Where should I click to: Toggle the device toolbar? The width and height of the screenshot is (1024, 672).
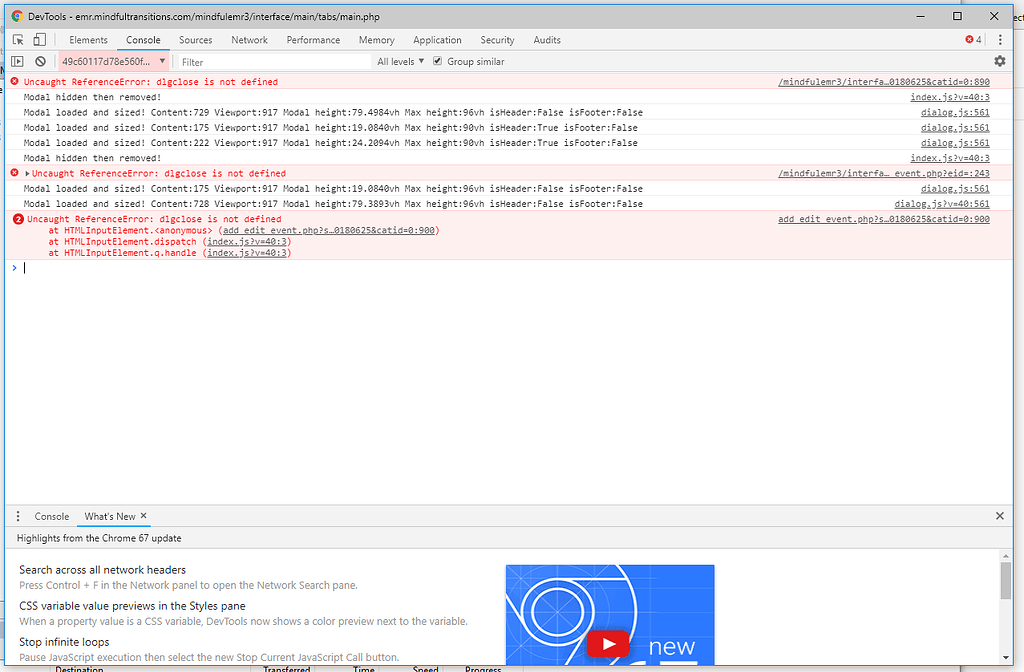[38, 39]
